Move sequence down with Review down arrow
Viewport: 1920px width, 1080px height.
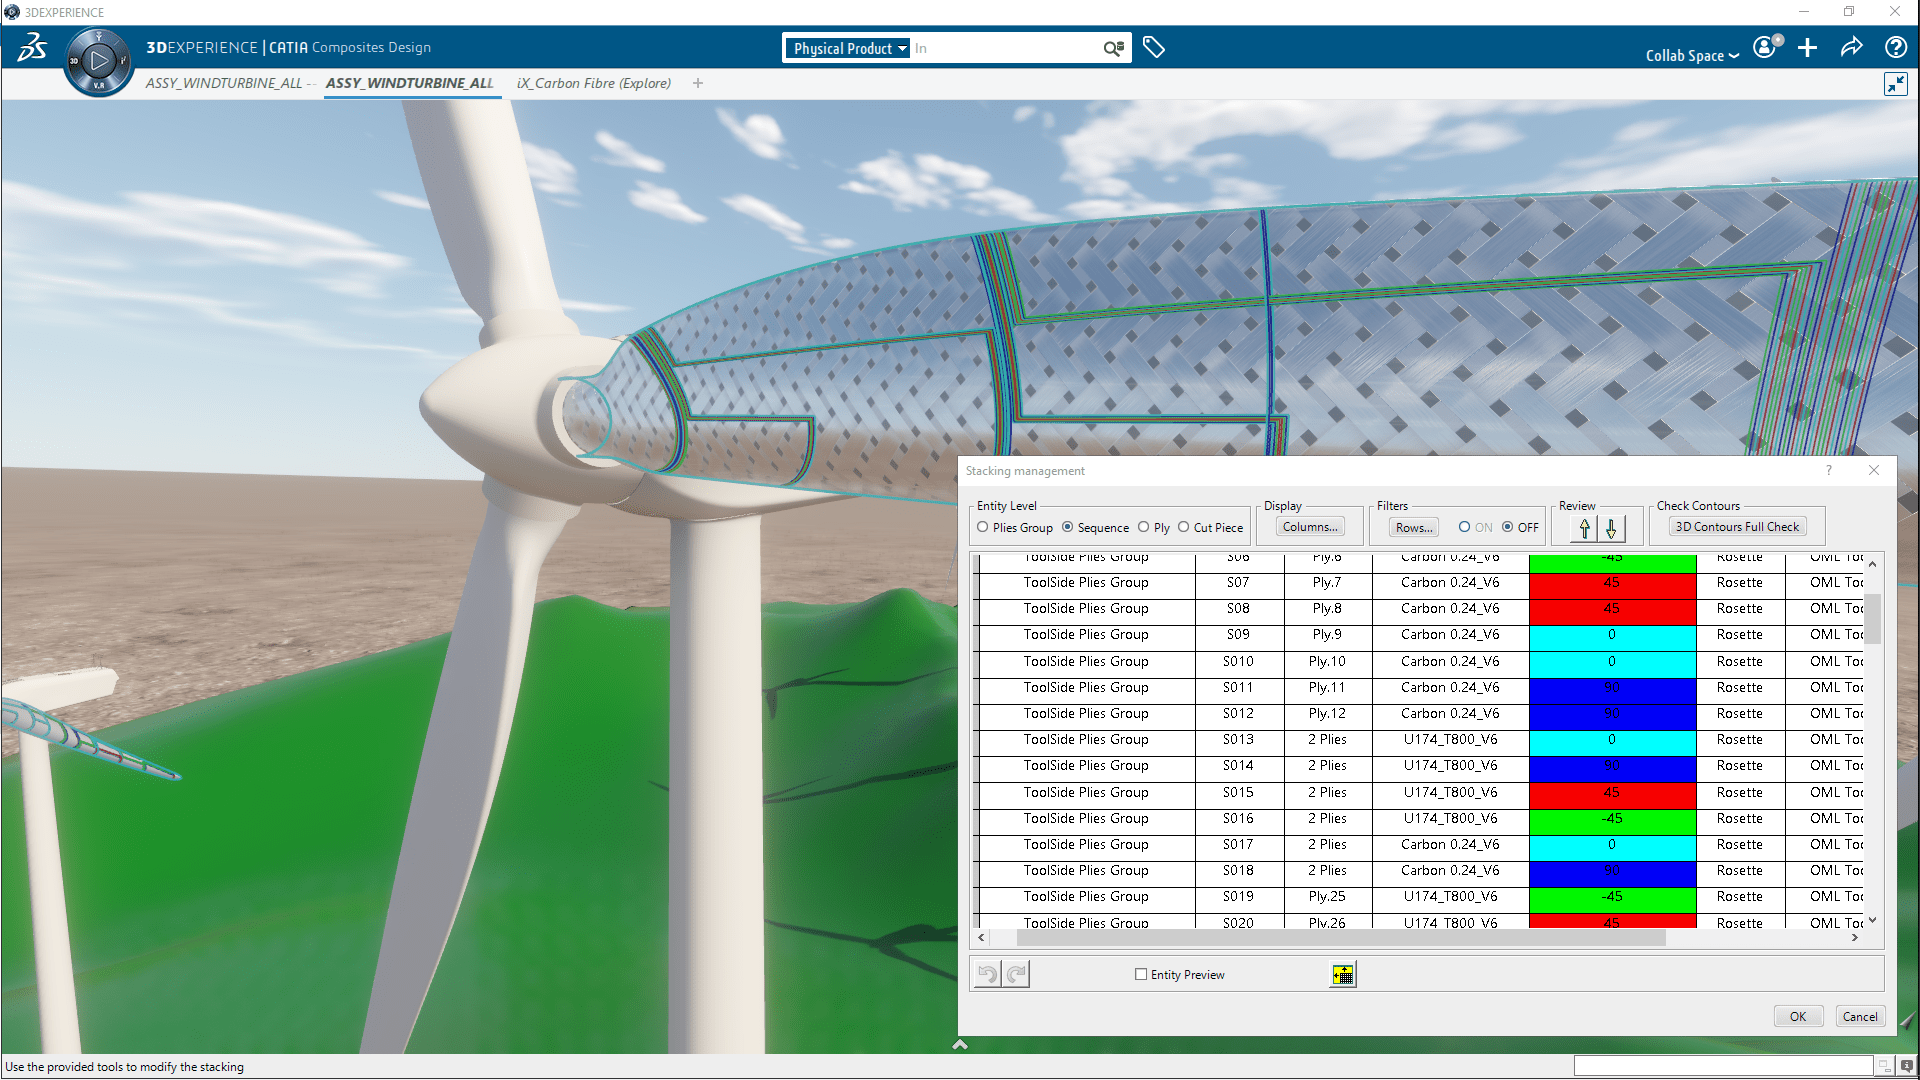[x=1611, y=527]
